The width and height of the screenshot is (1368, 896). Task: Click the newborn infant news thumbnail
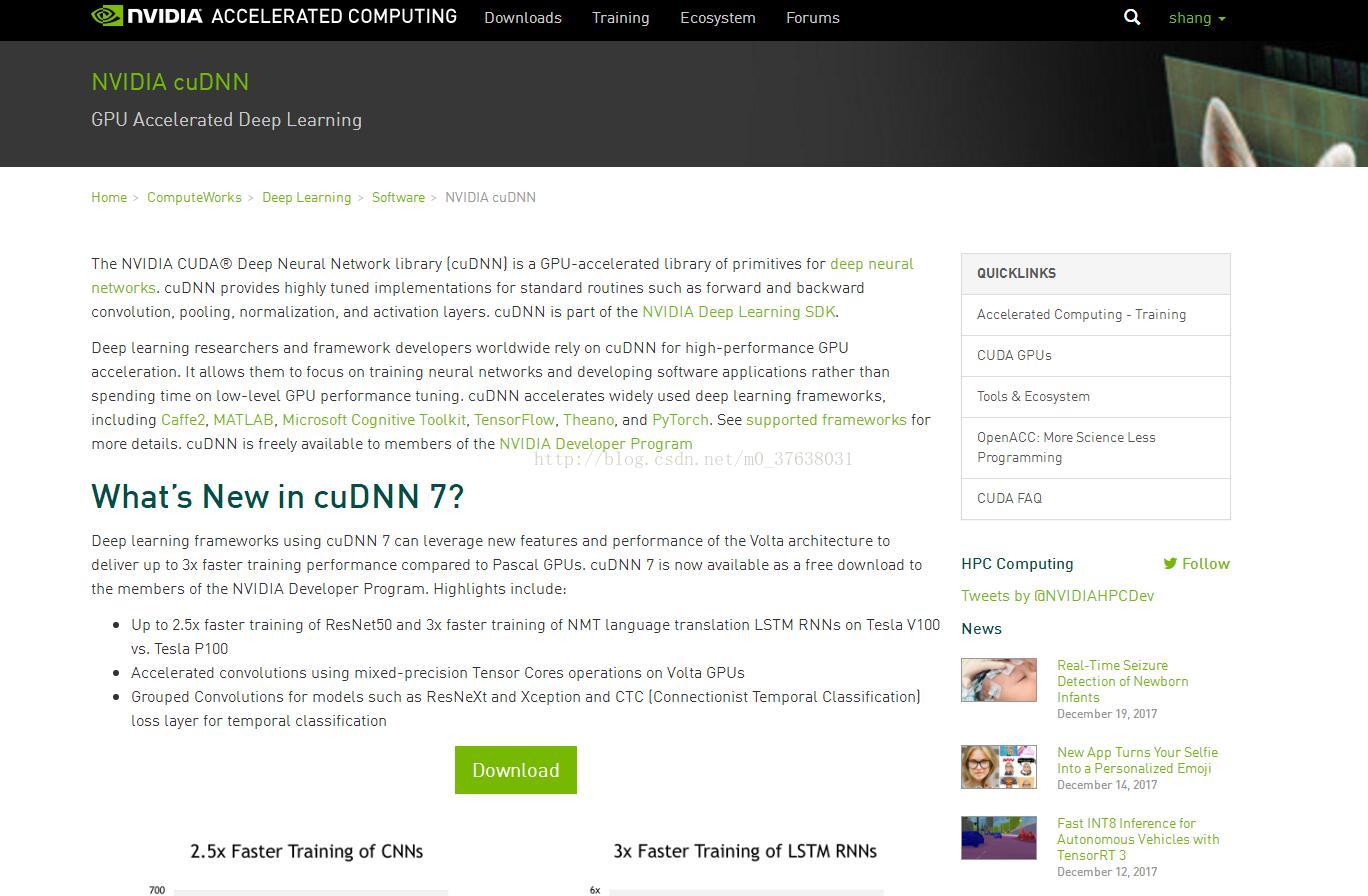[999, 680]
